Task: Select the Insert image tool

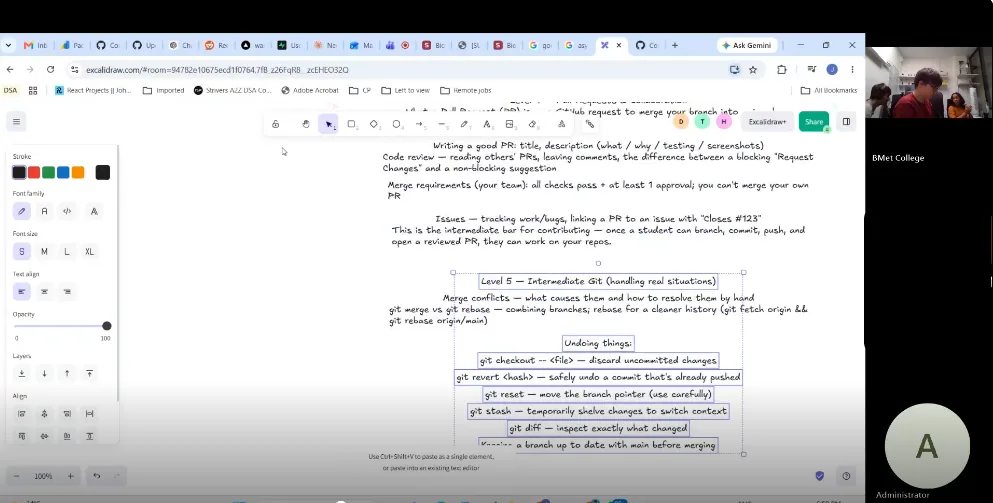Action: [x=510, y=124]
